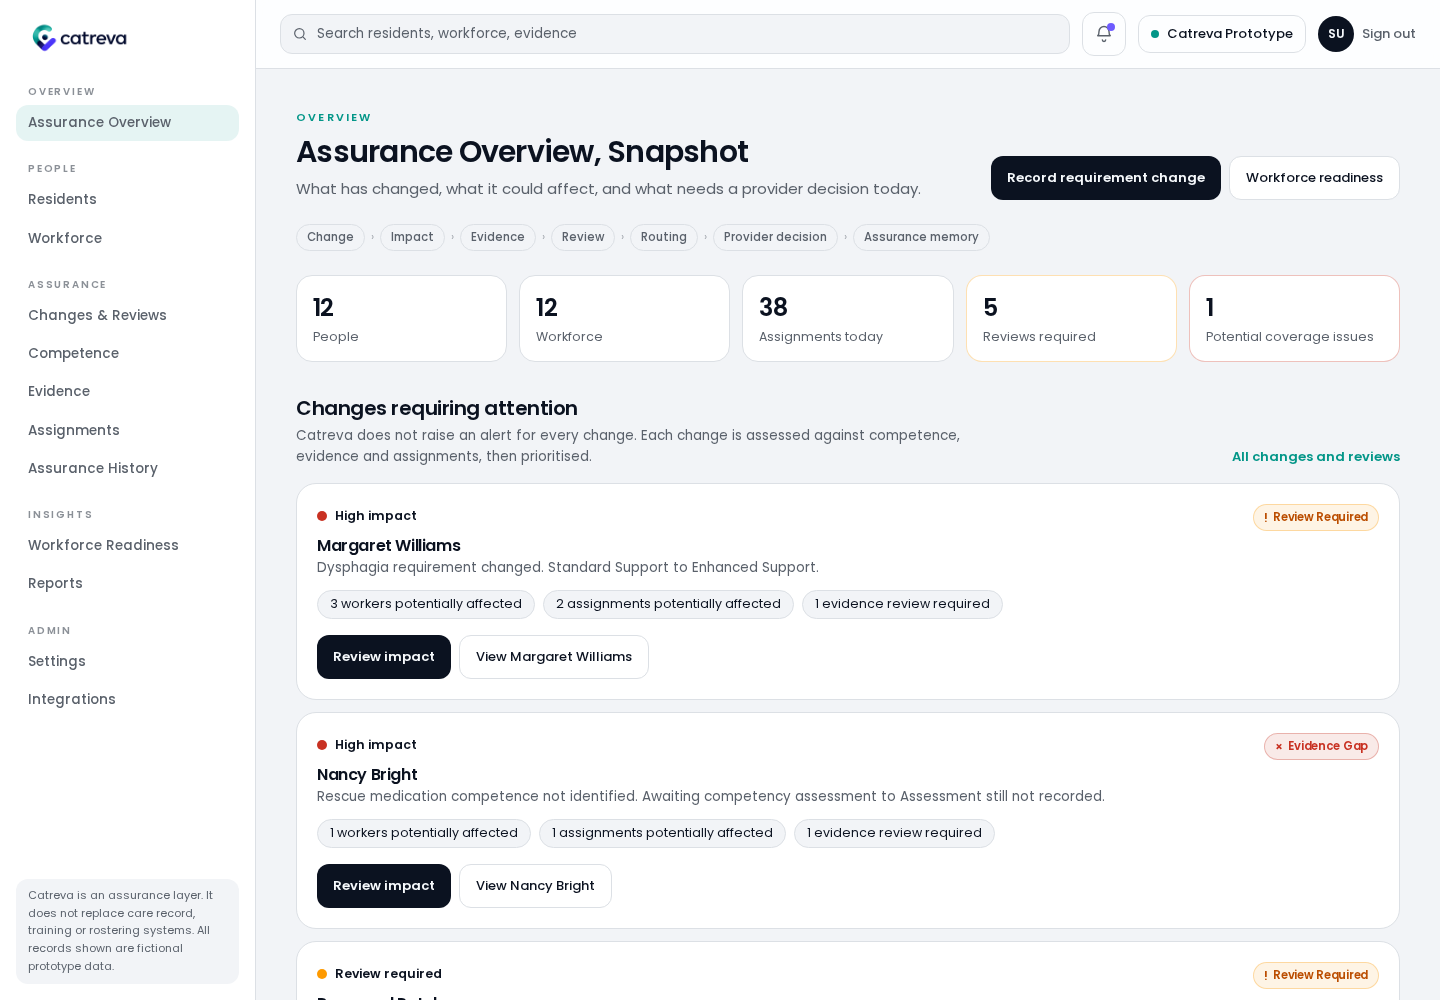
Task: Click red High impact dot for Nancy Bright
Action: click(322, 746)
